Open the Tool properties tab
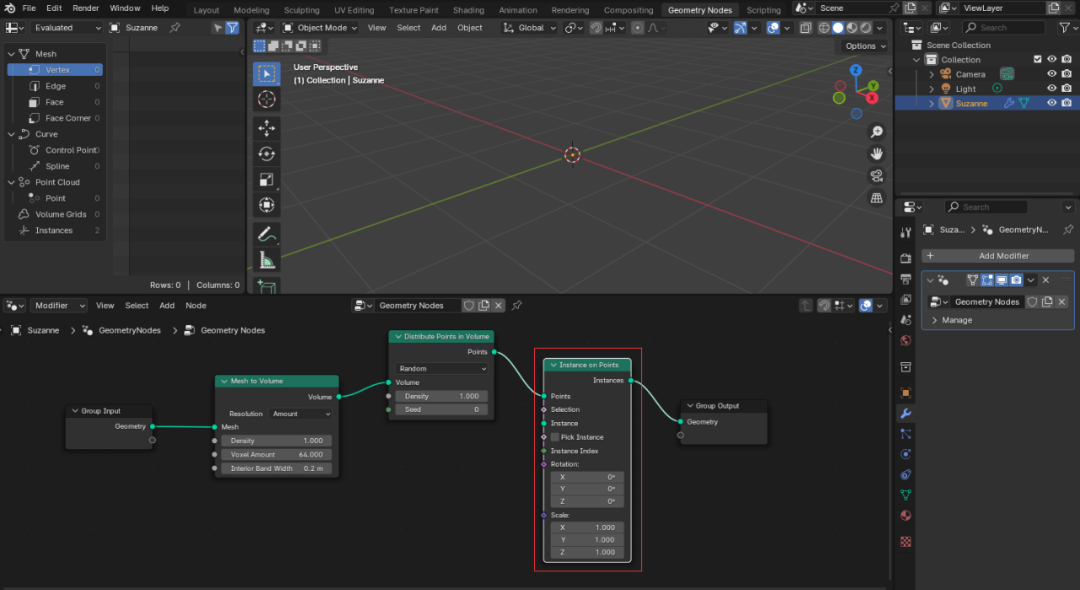1080x590 pixels. 906,233
